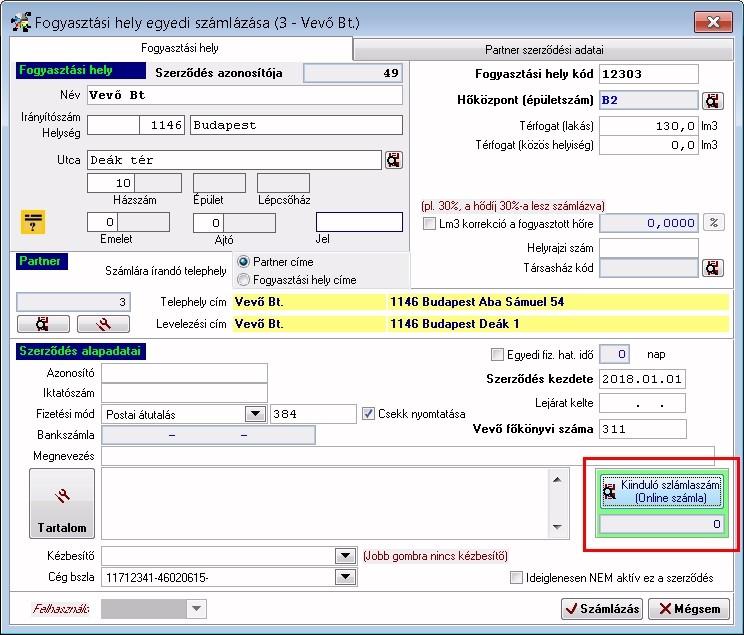Check Ideiglenesen NEM aktív ez a szerződés
This screenshot has width=744, height=635.
(516, 578)
